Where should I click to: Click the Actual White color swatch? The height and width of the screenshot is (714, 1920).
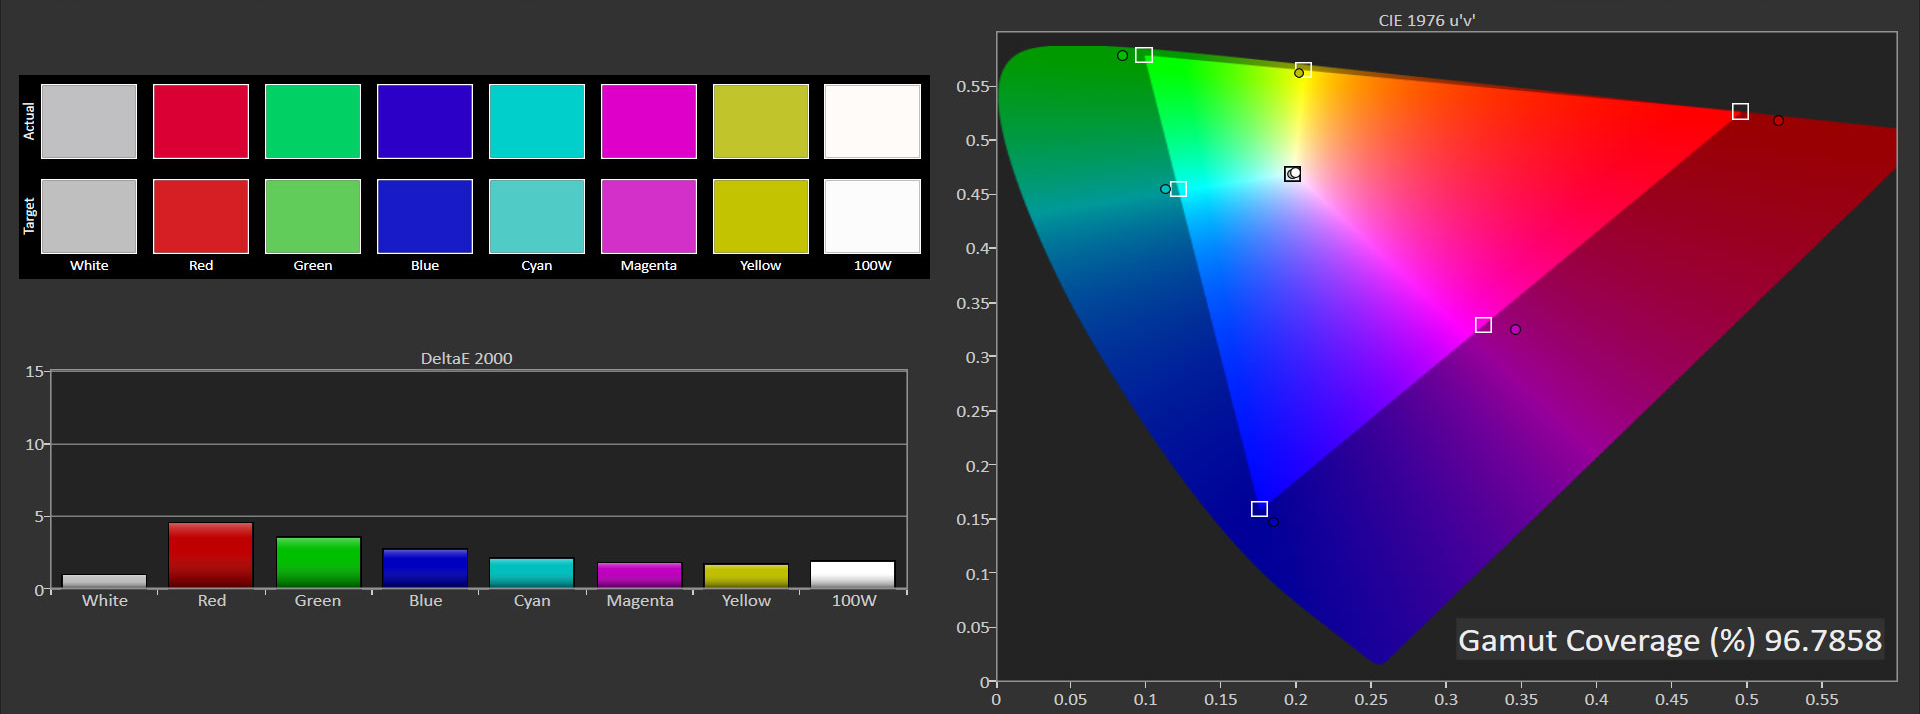(89, 121)
